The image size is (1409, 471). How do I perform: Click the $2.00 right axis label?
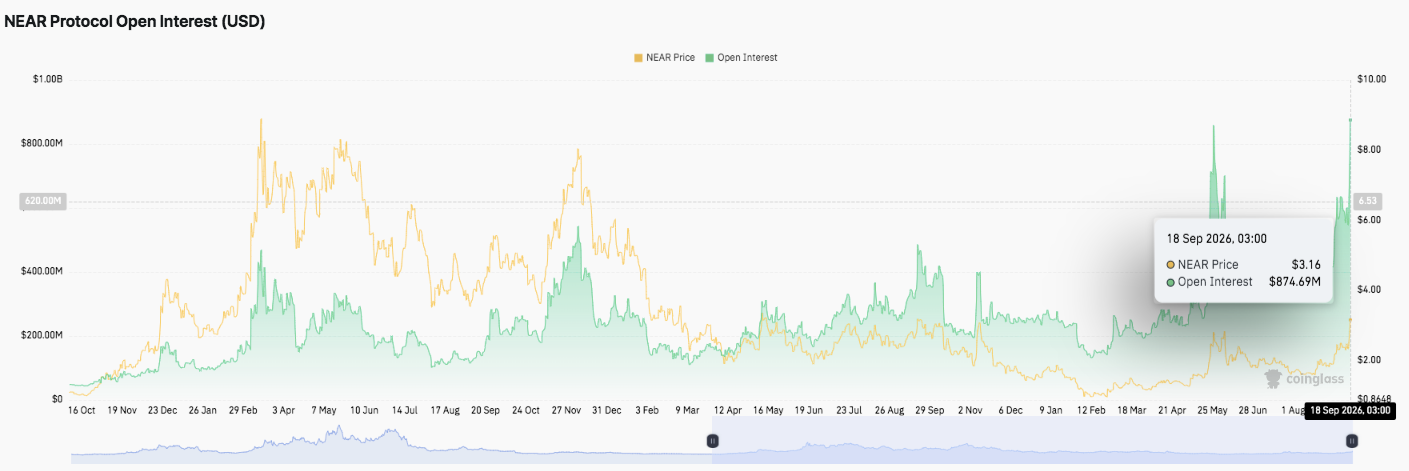1369,359
